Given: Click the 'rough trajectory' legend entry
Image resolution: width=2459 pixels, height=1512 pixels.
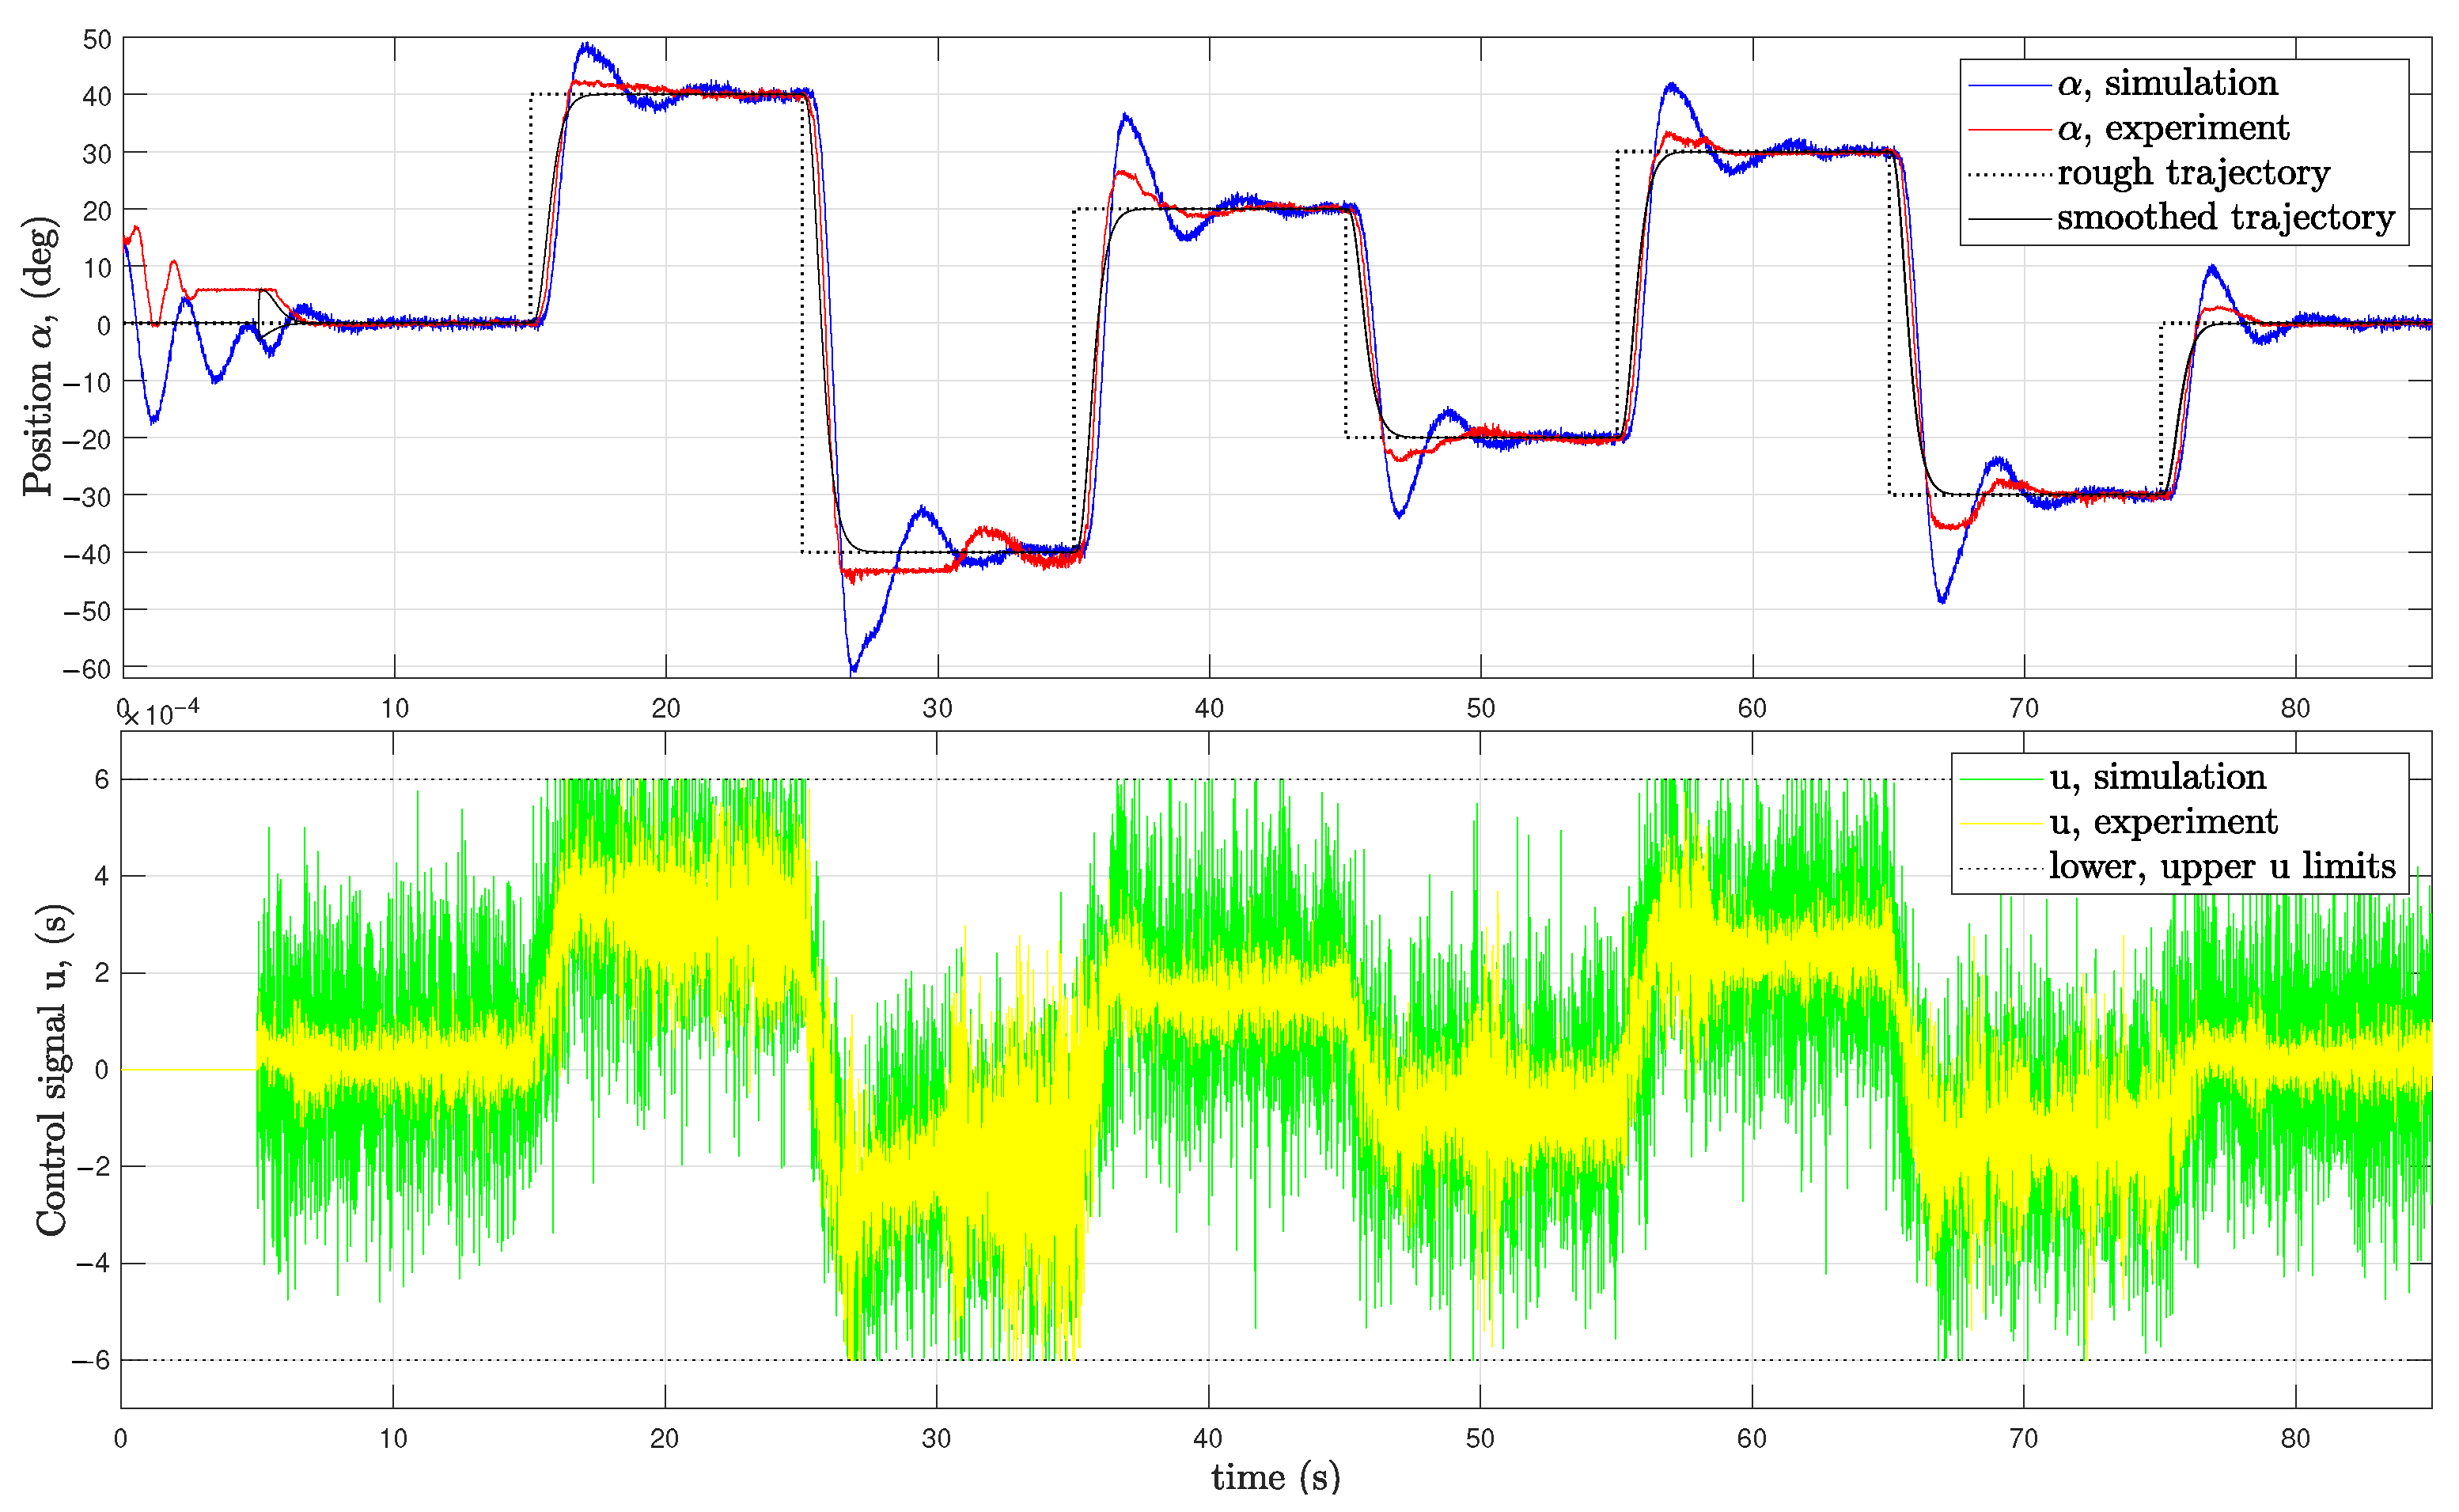Looking at the screenshot, I should pyautogui.click(x=2192, y=174).
